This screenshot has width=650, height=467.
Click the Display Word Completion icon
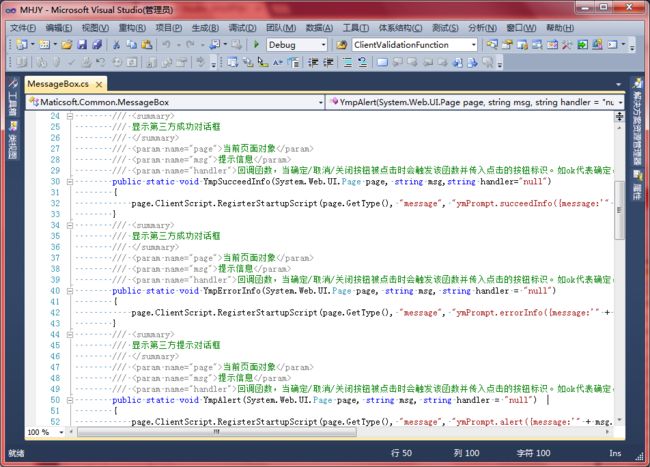point(278,62)
